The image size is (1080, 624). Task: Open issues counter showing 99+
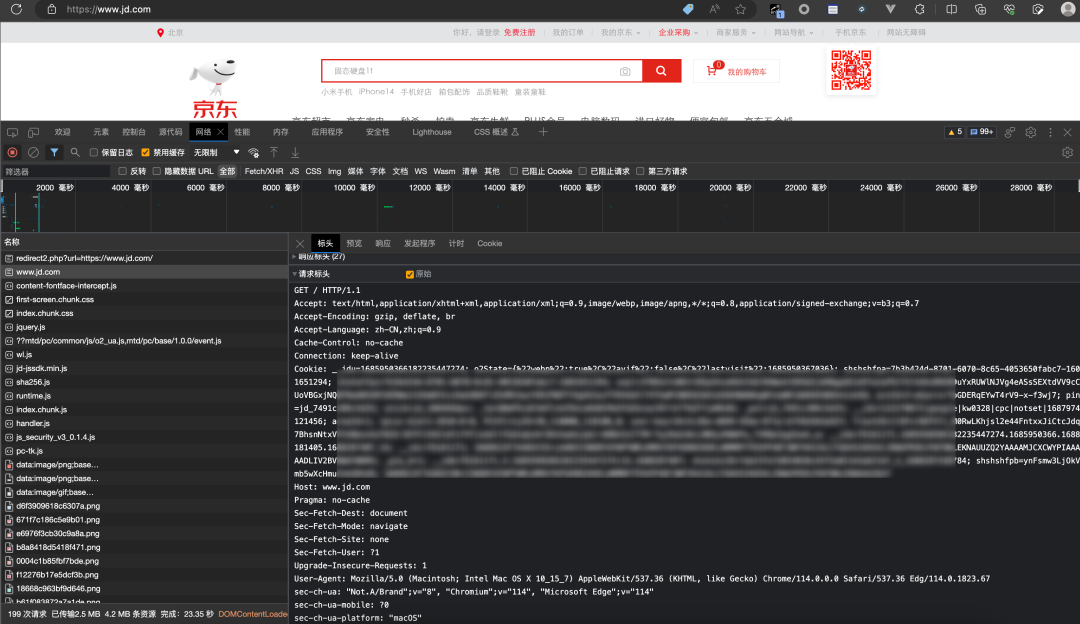click(982, 132)
